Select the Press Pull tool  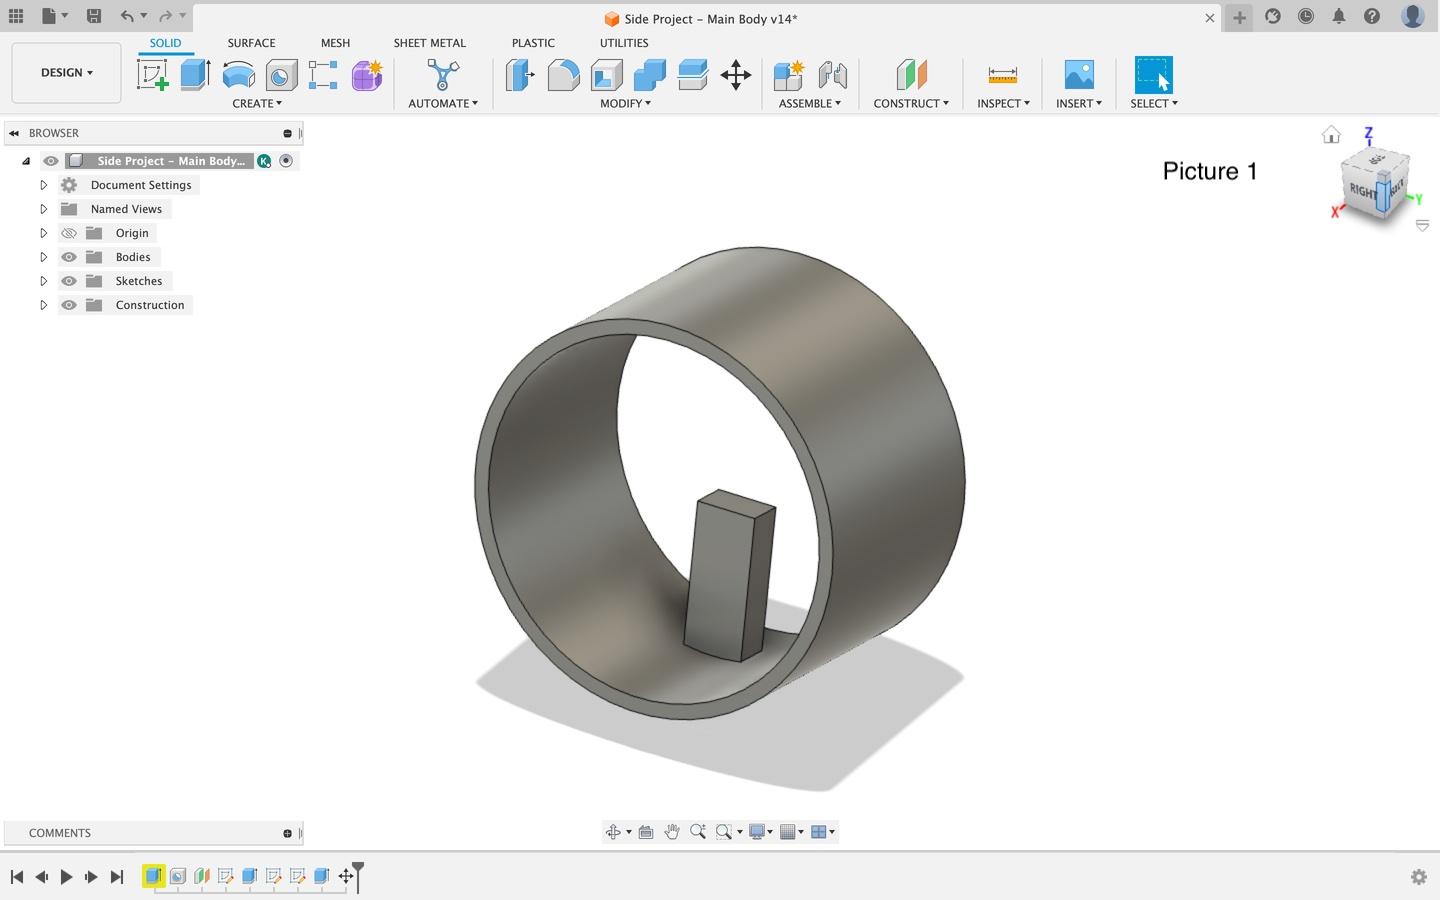pyautogui.click(x=520, y=75)
